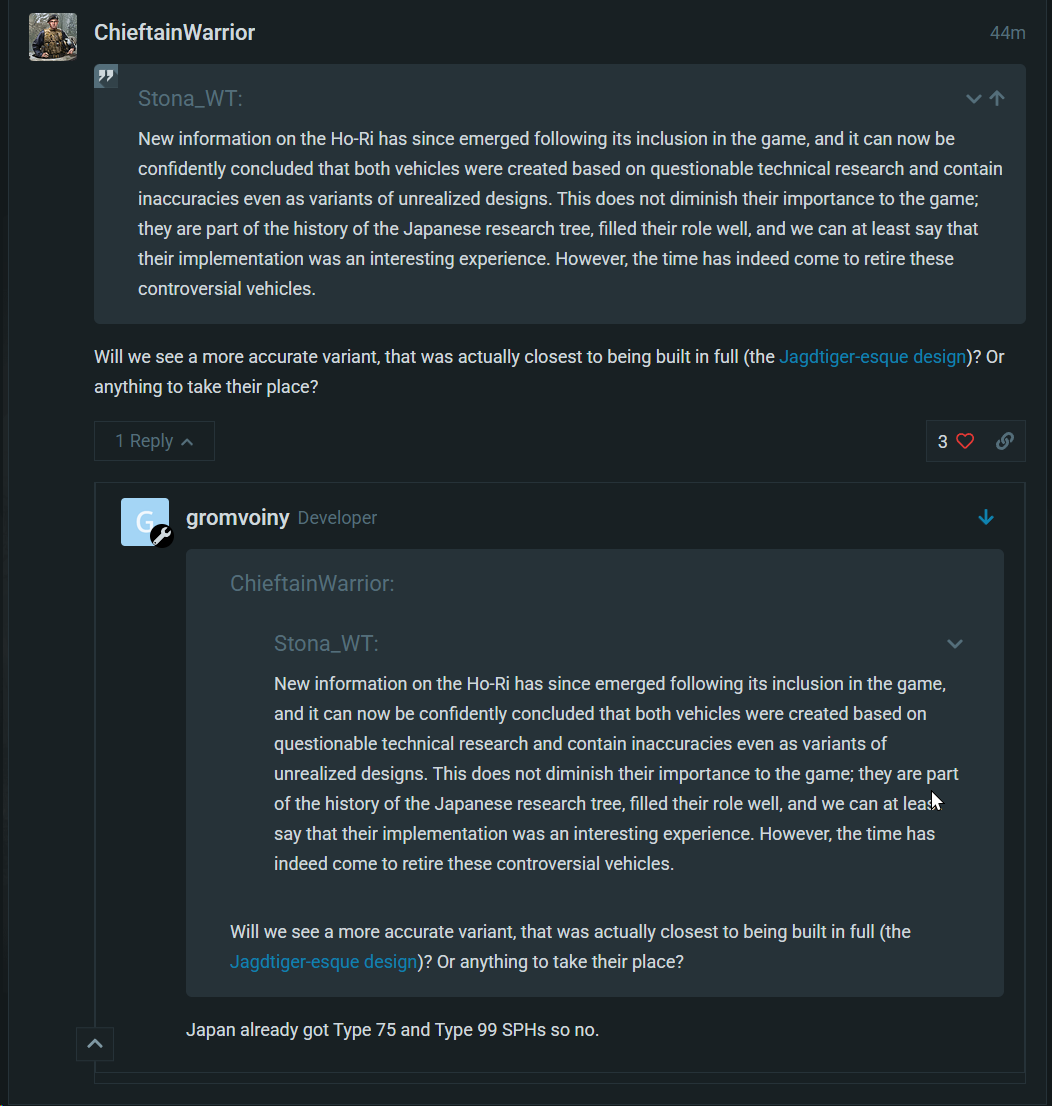Open ChieftainWarrior's profile from the username
Image resolution: width=1052 pixels, height=1106 pixels.
point(174,32)
